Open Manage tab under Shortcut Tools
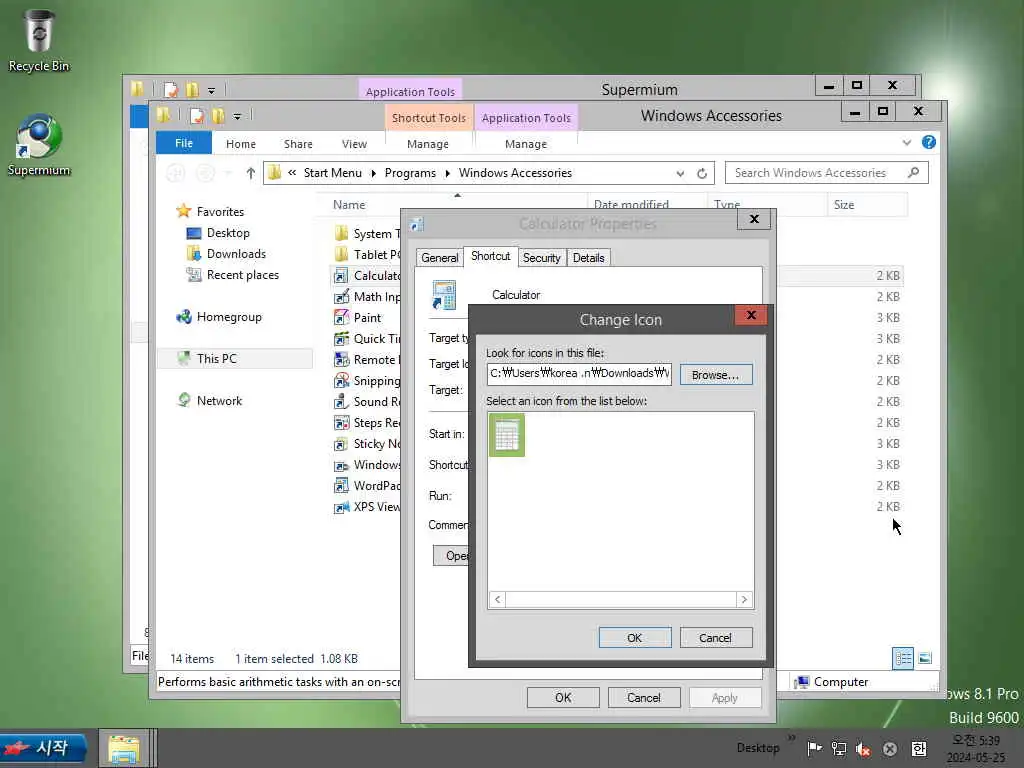 point(428,144)
